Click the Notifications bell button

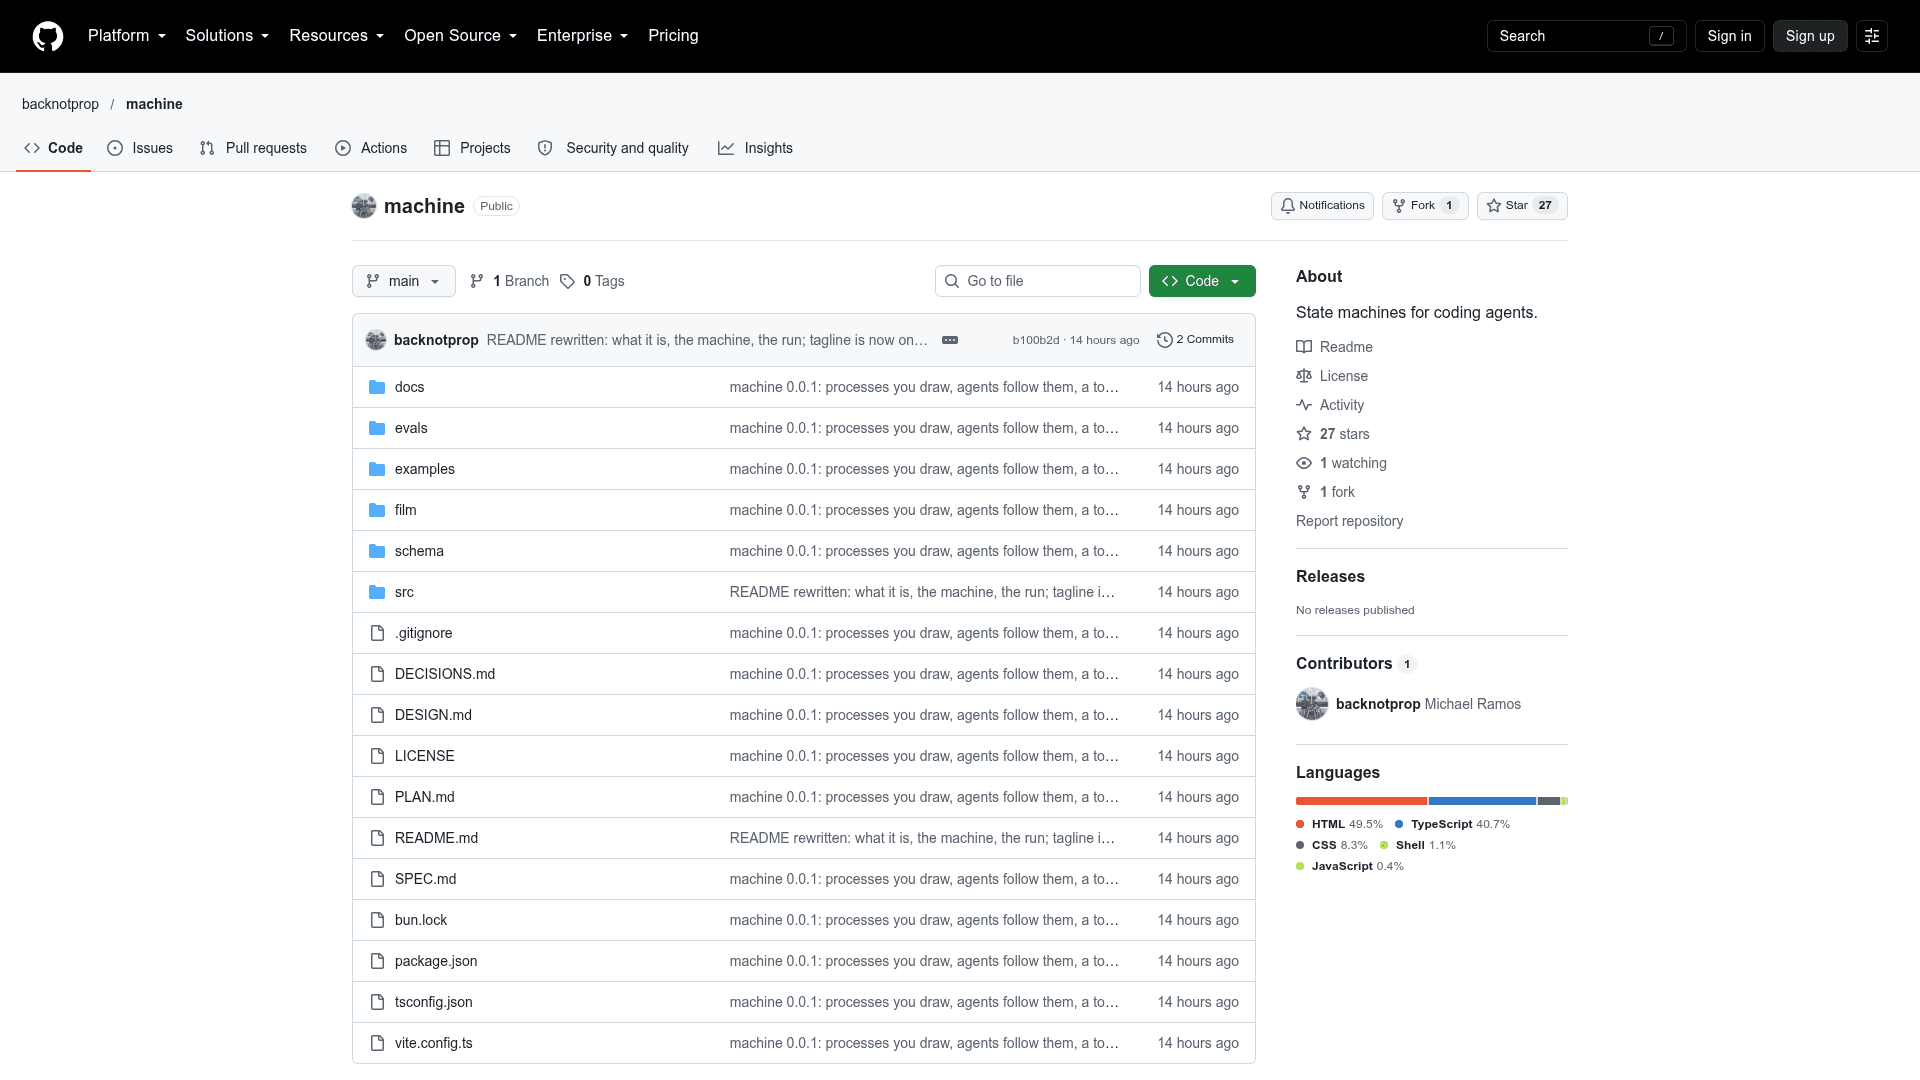1322,206
